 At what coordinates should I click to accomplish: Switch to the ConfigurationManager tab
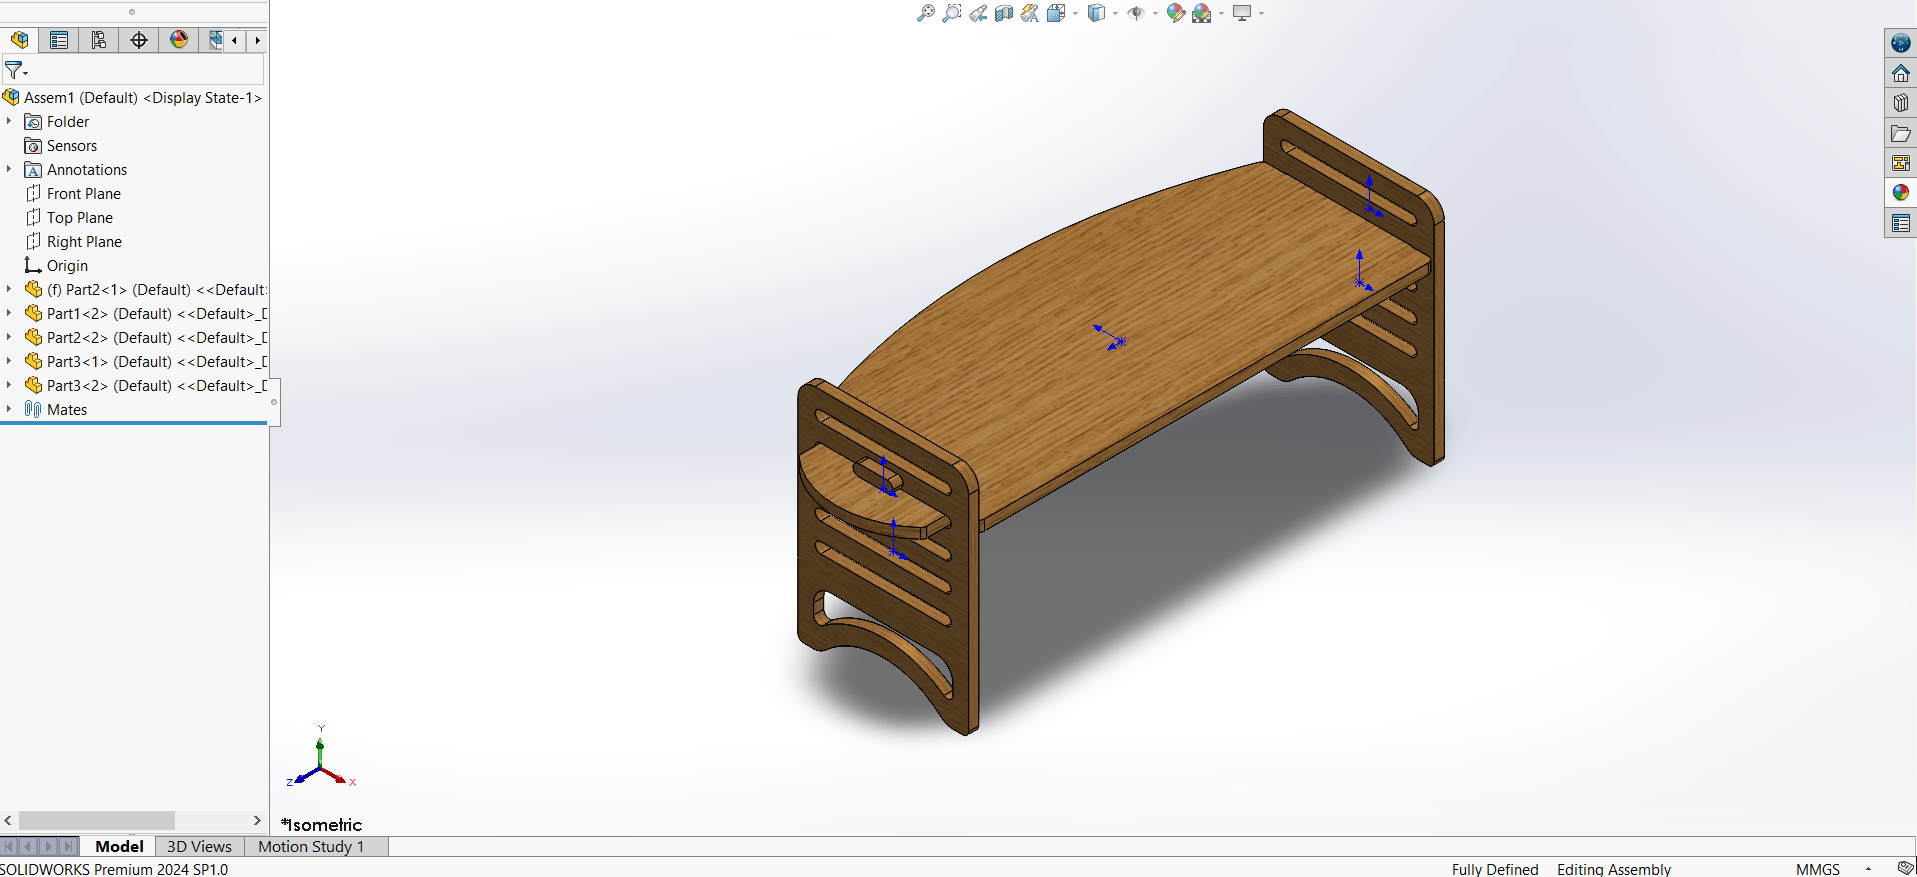click(99, 40)
